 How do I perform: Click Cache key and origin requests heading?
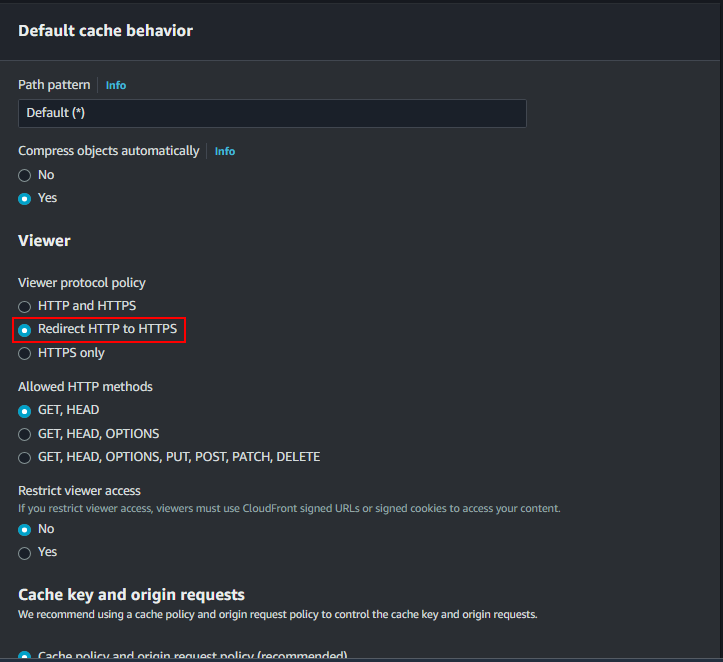pyautogui.click(x=131, y=595)
